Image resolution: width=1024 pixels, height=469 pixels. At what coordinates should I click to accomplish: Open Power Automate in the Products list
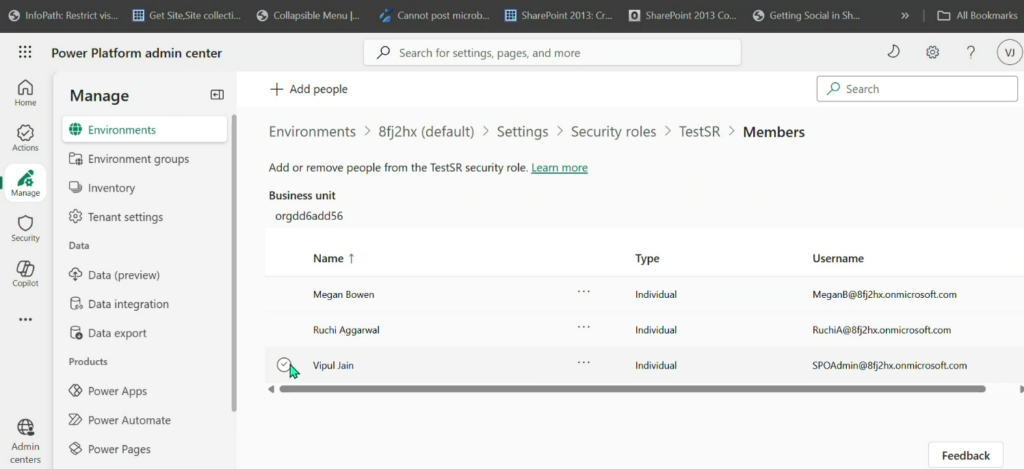click(129, 420)
